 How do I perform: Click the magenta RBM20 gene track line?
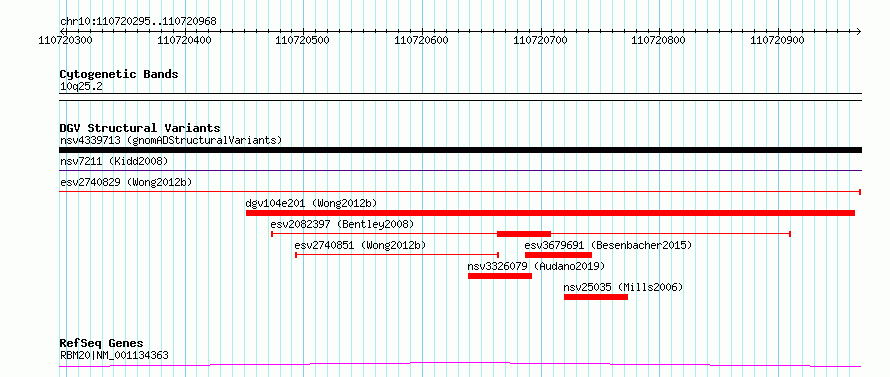point(460,365)
